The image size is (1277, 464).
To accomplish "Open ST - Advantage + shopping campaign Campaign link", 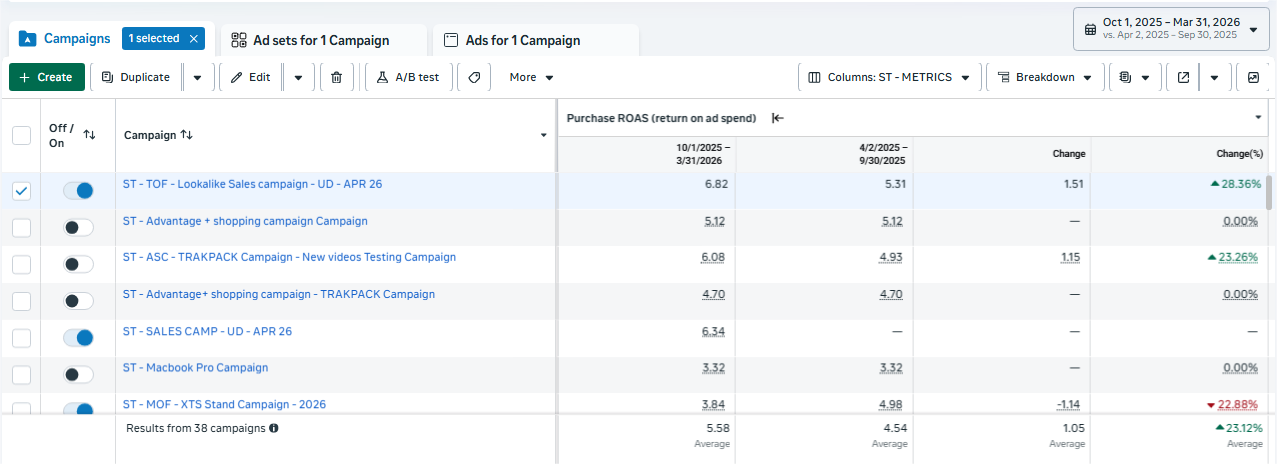I will point(245,221).
